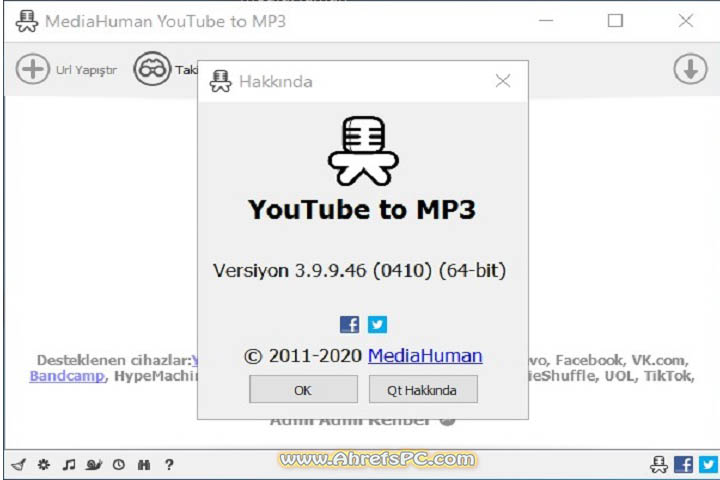Open Facebook icon in bottom status bar

(683, 464)
